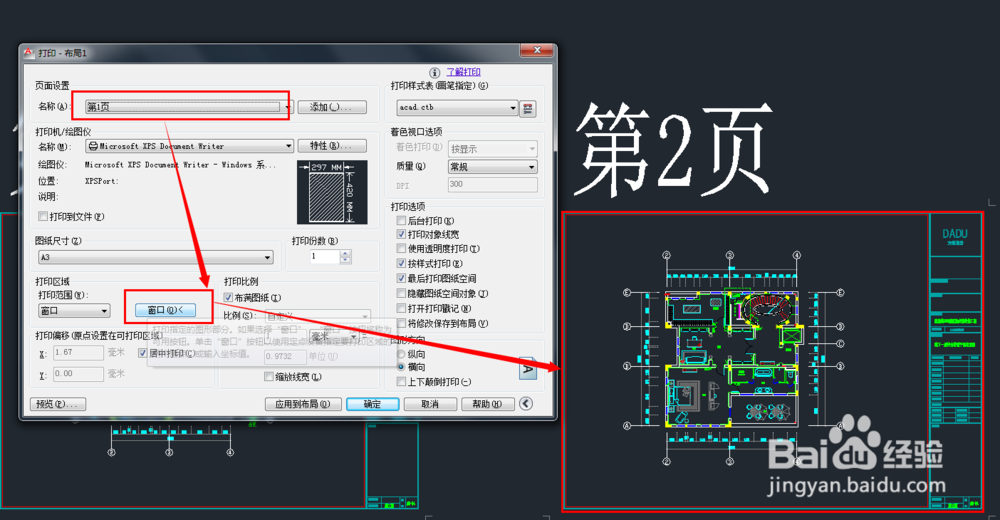
Task: Toggle the 打印到文件 checkbox
Action: tap(43, 217)
